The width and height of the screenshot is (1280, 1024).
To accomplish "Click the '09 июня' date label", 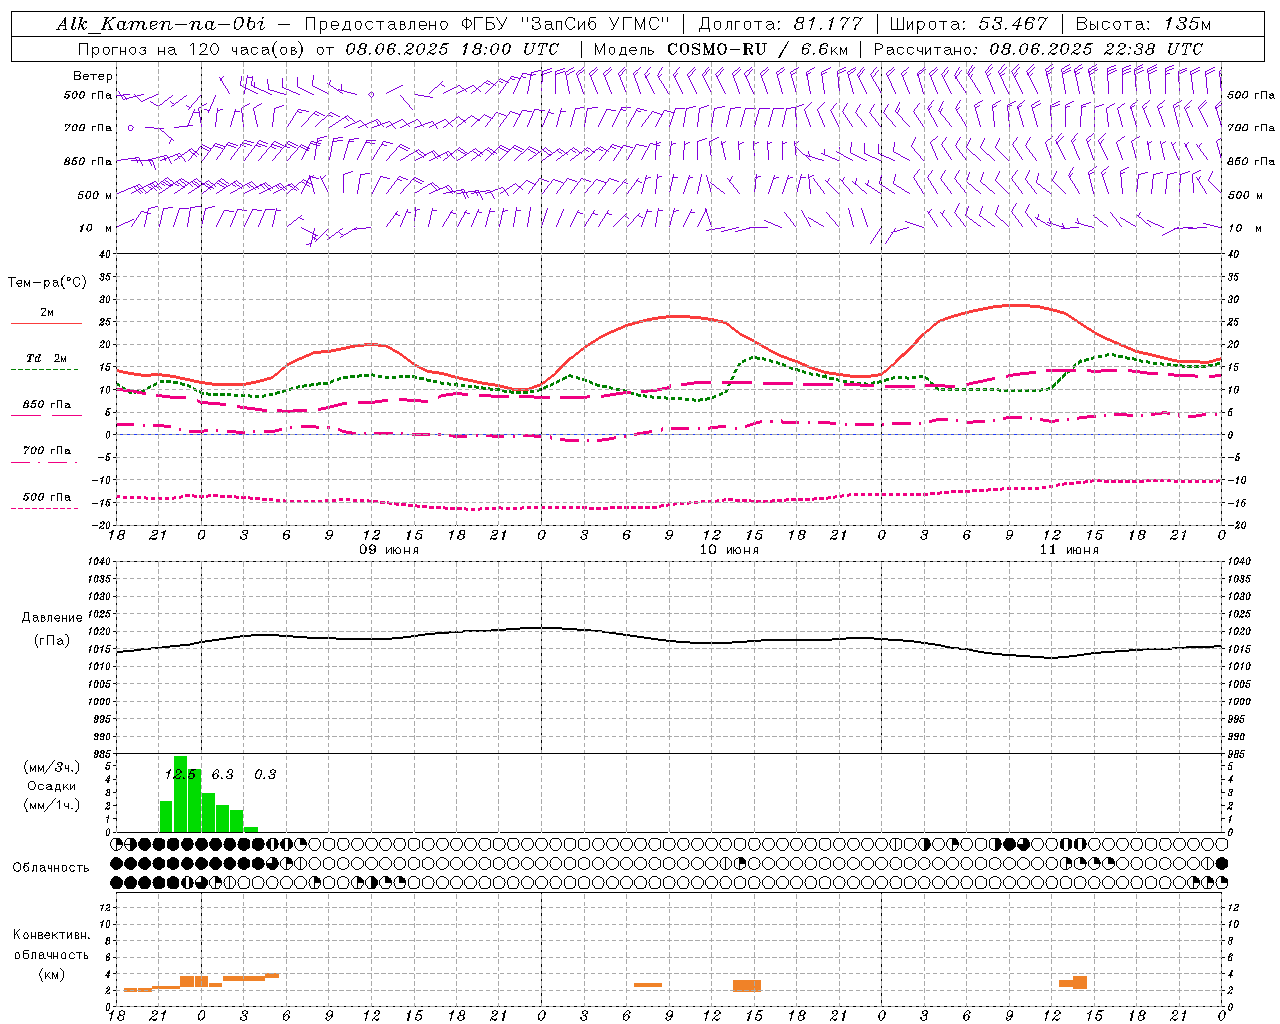I will click(x=389, y=550).
